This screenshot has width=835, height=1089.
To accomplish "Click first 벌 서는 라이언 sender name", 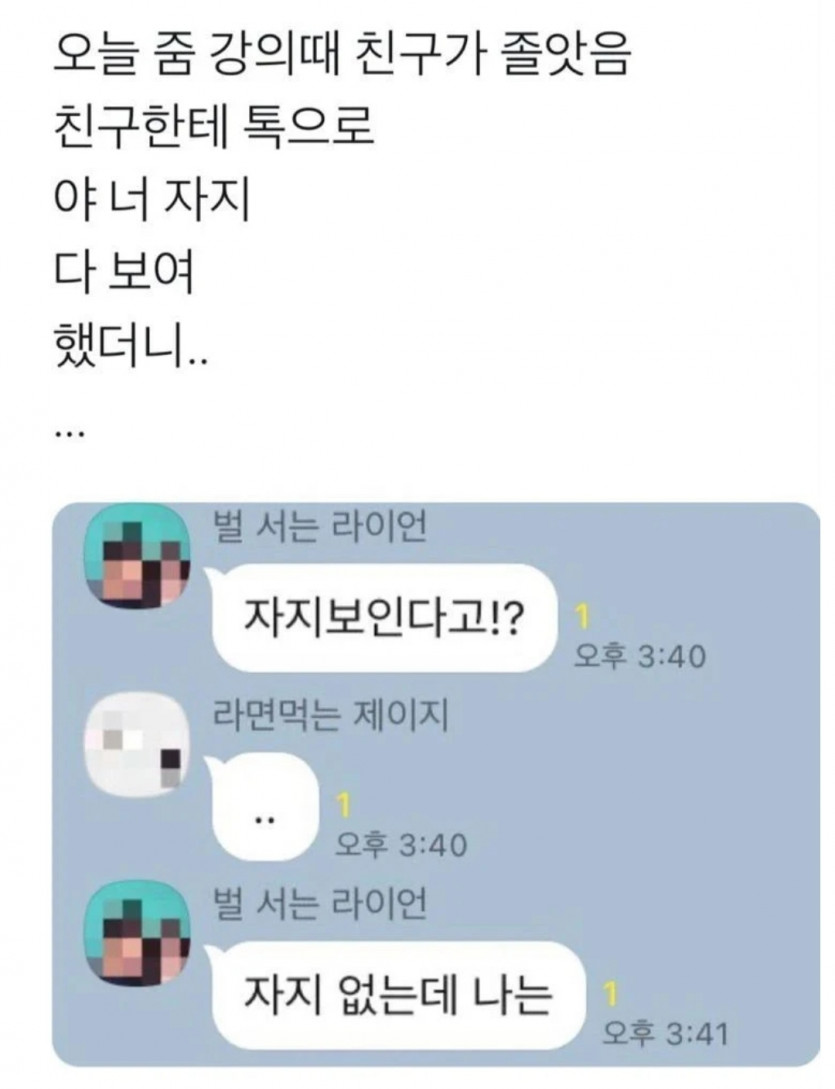I will coord(319,527).
